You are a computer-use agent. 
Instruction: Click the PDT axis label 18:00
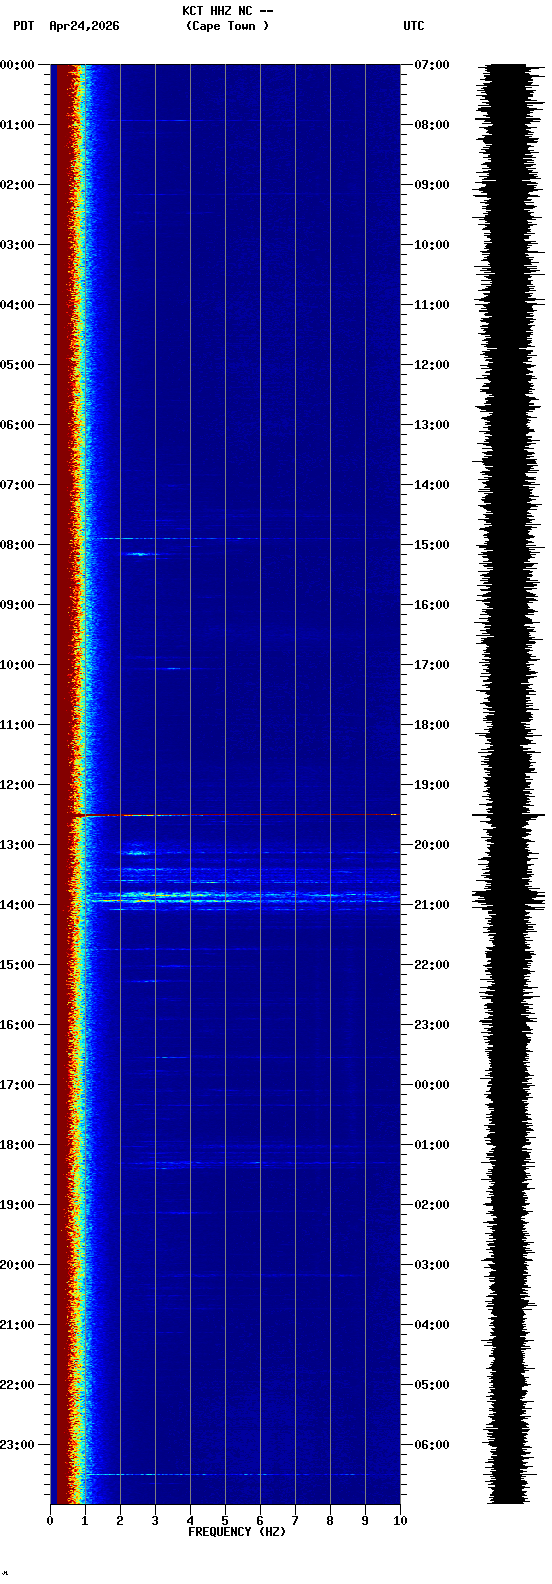click(17, 1145)
